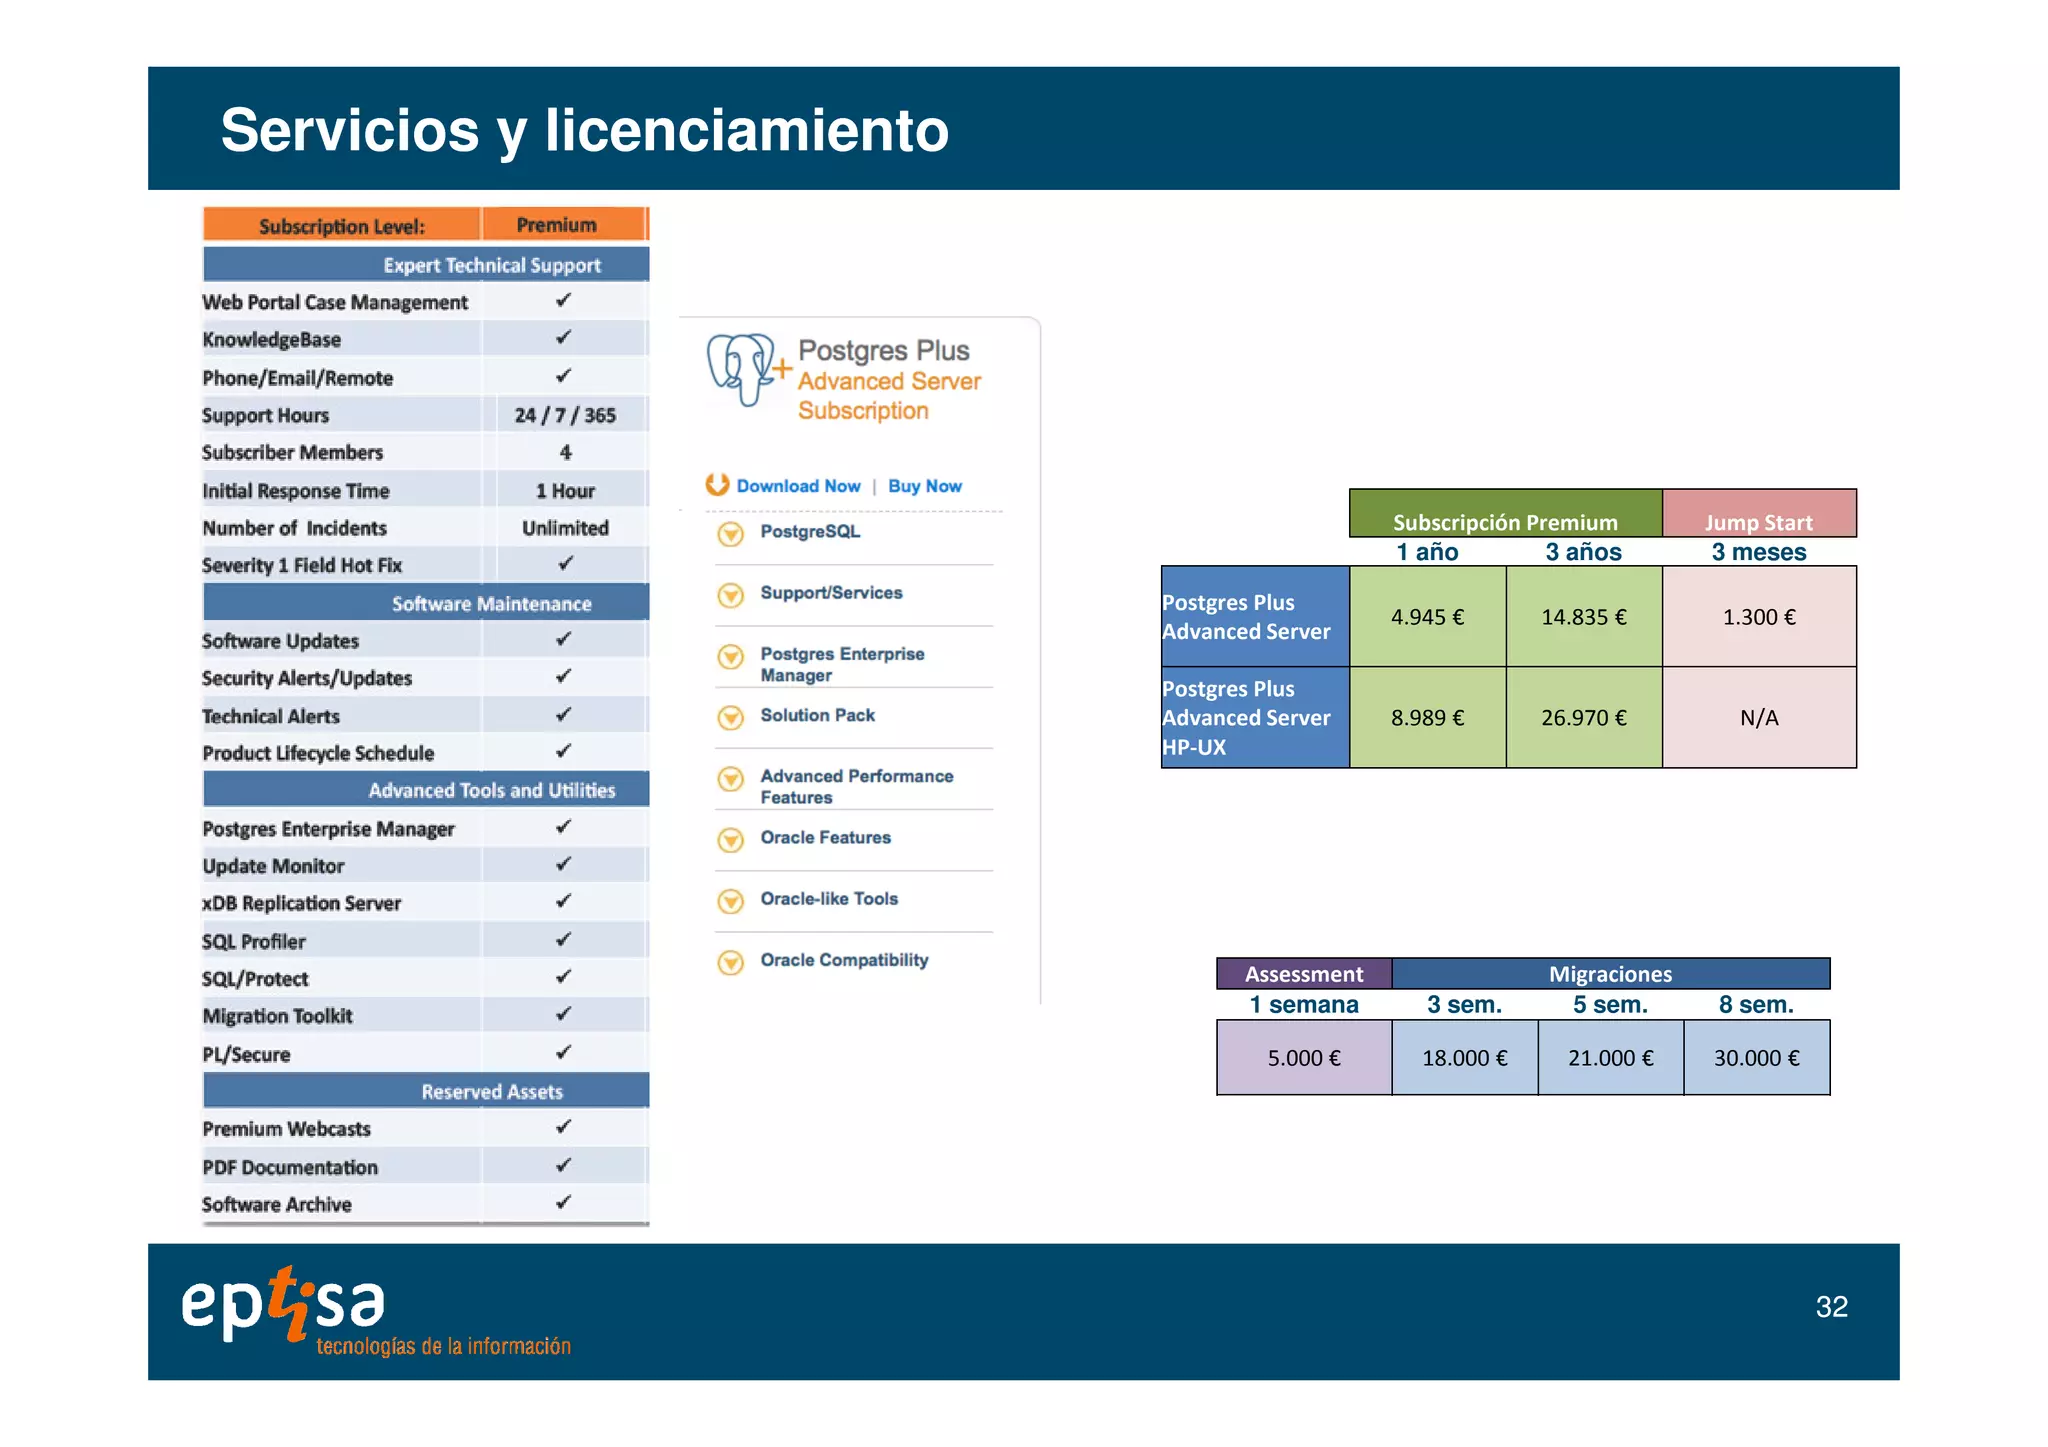
Task: Click the PL/Secure row label
Action: [x=246, y=1054]
